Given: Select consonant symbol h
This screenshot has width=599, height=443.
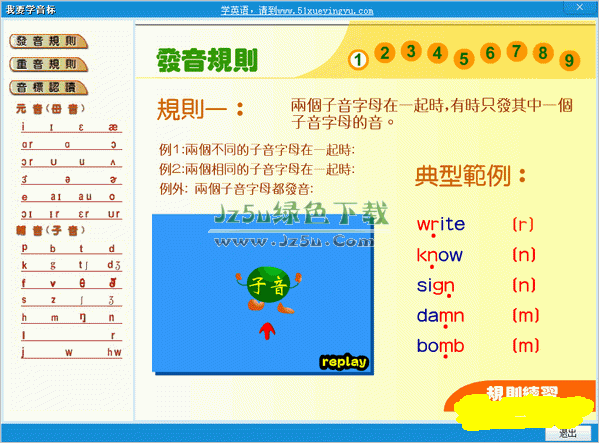Looking at the screenshot, I should (24, 317).
